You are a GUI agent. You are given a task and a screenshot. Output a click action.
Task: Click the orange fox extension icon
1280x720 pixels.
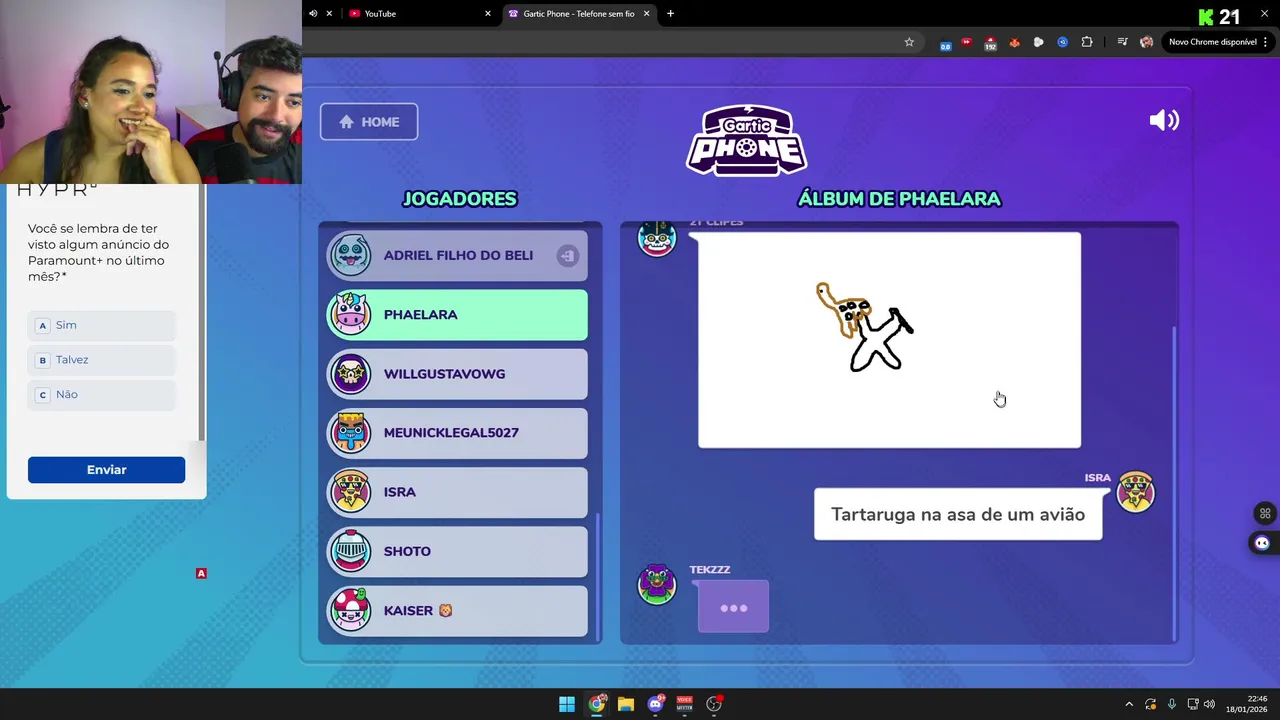(1014, 42)
